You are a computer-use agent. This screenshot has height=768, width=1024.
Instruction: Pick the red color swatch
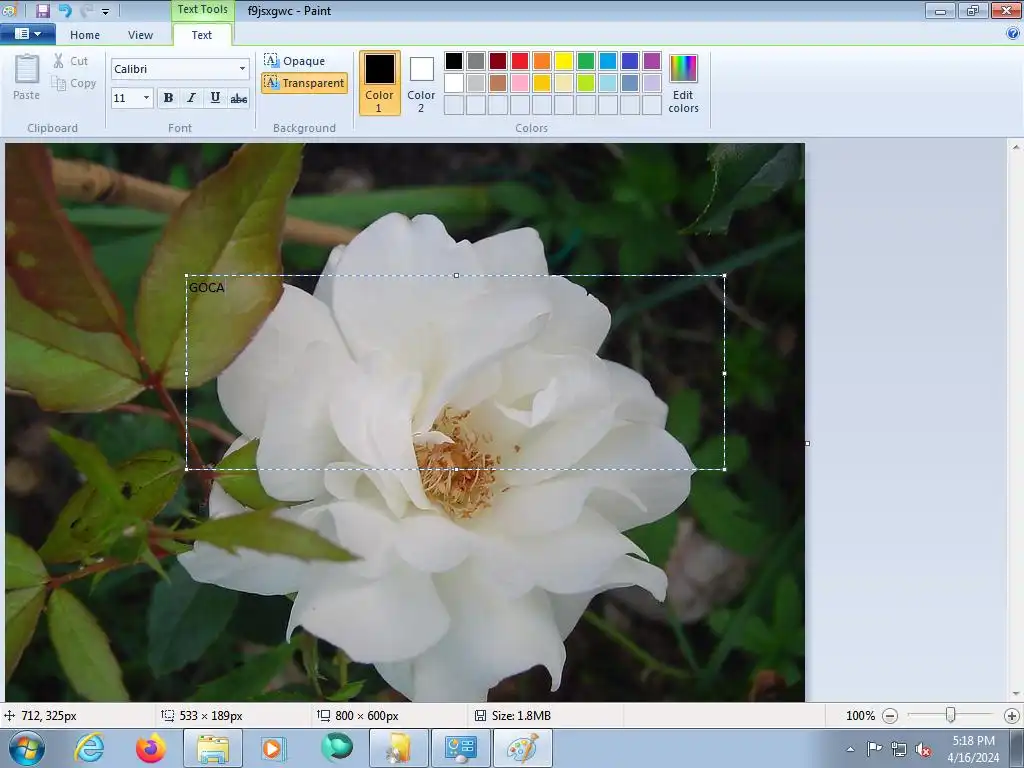pos(520,61)
